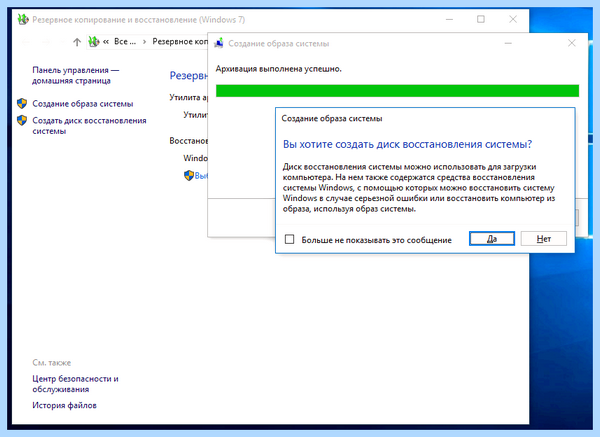The height and width of the screenshot is (437, 600).
Task: Close the 'Резервное копирование и восстановление' window
Action: [x=513, y=19]
